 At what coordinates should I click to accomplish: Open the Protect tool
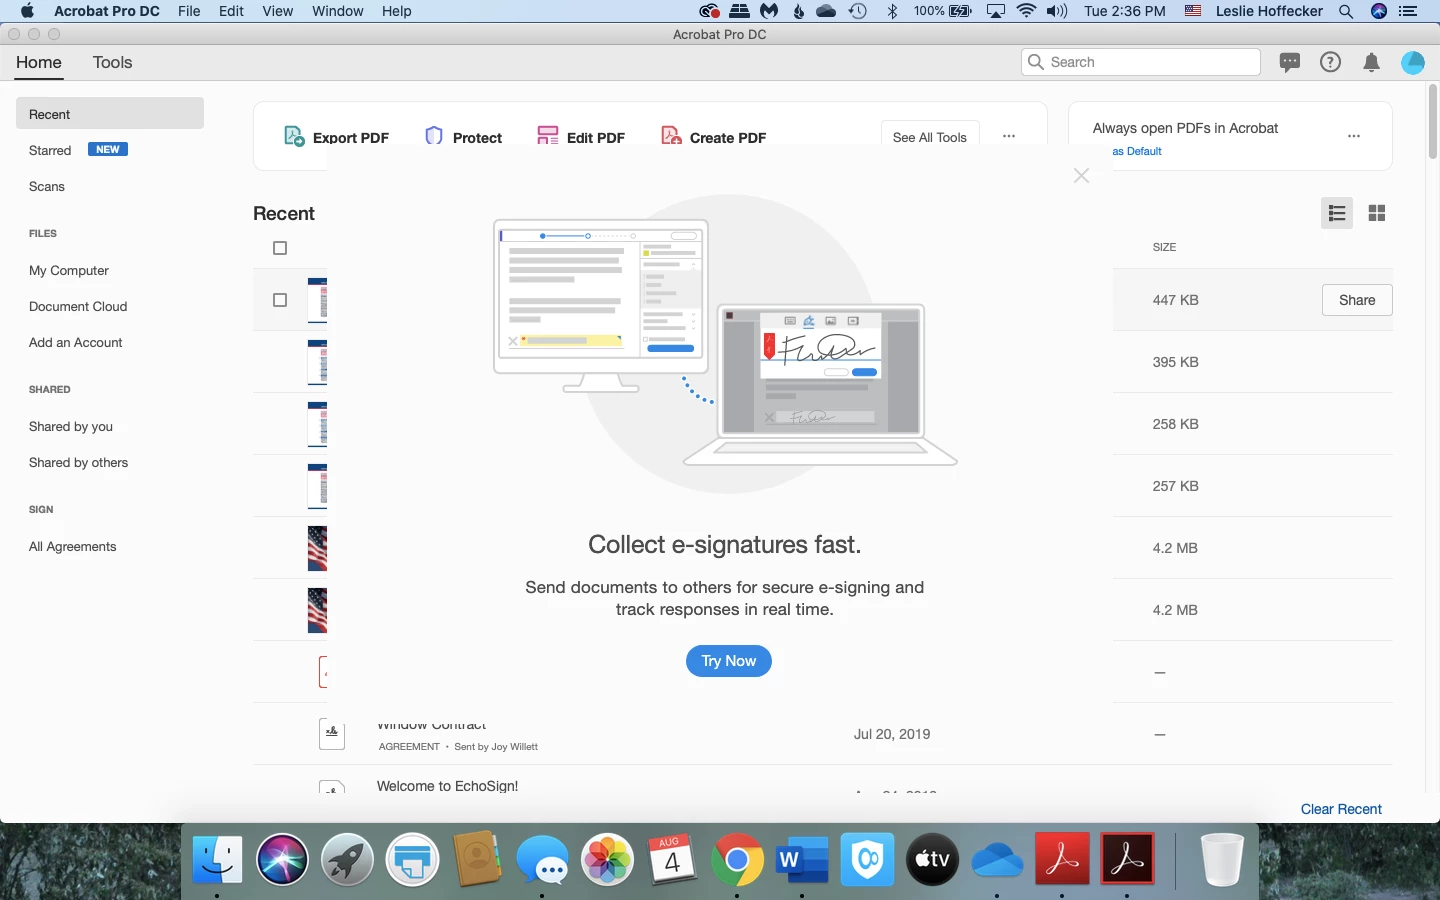click(x=463, y=137)
